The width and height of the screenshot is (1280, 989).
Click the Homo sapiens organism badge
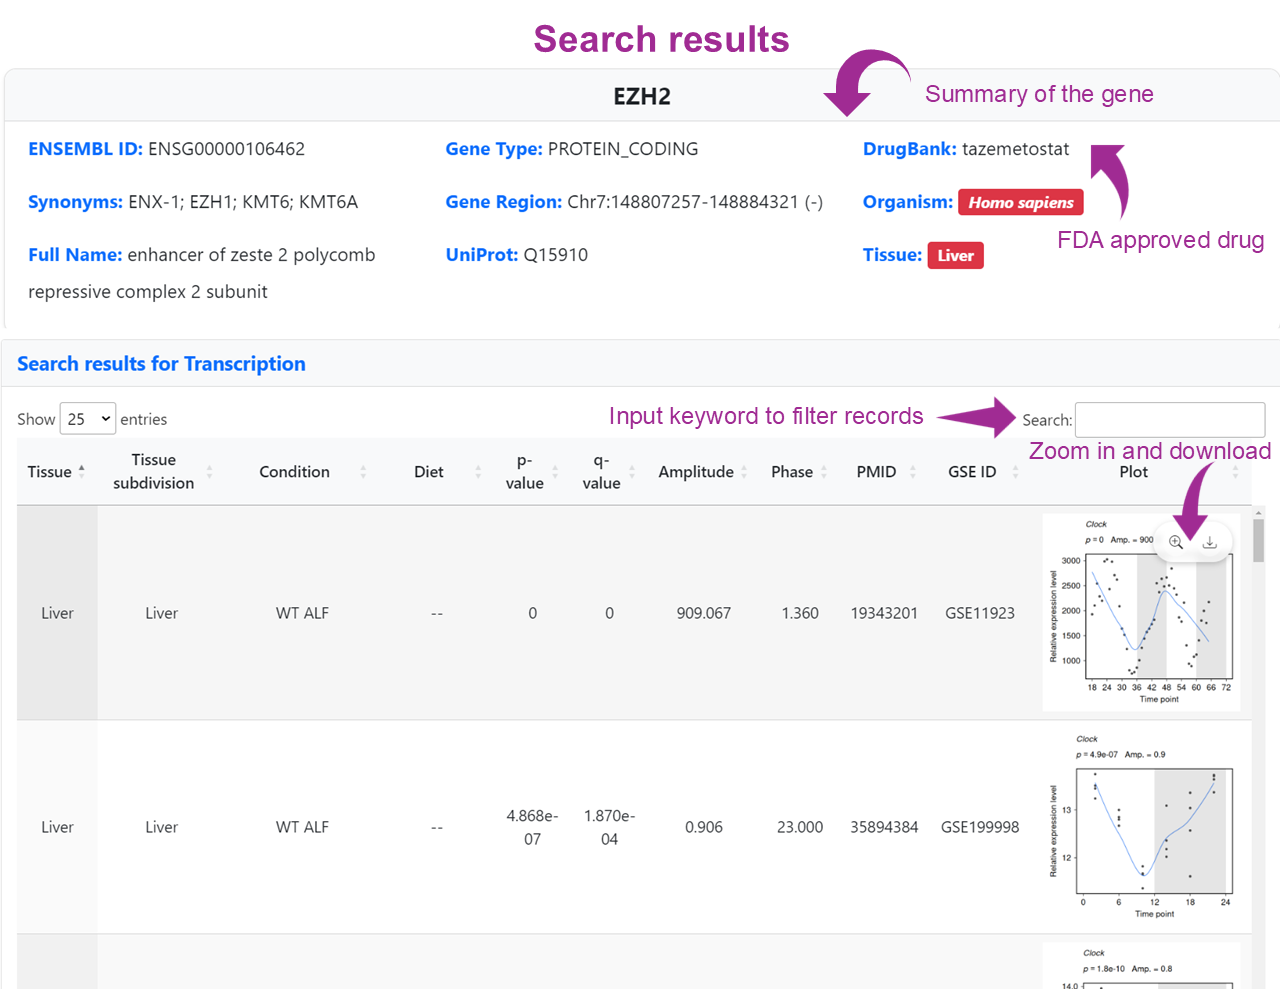1020,202
